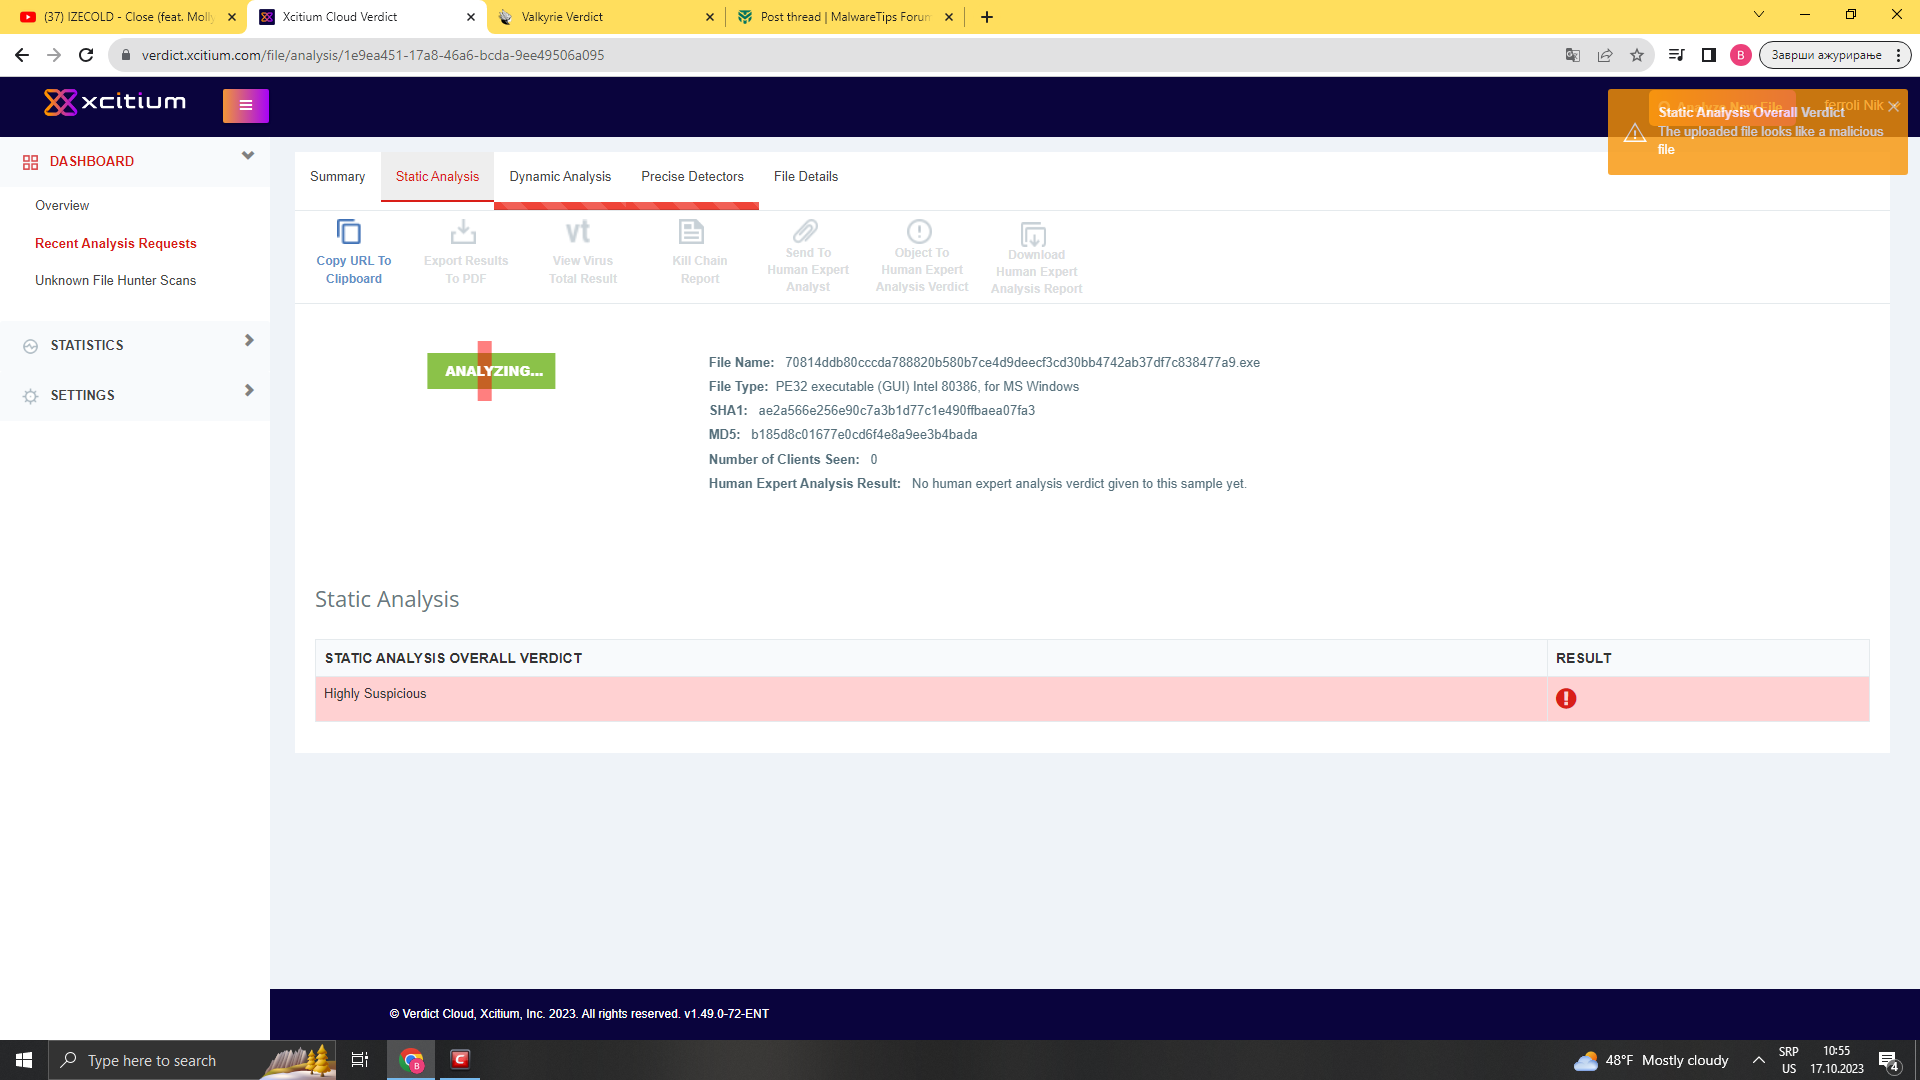Click the Windows taskbar search box
1920x1080 pixels.
(x=160, y=1061)
